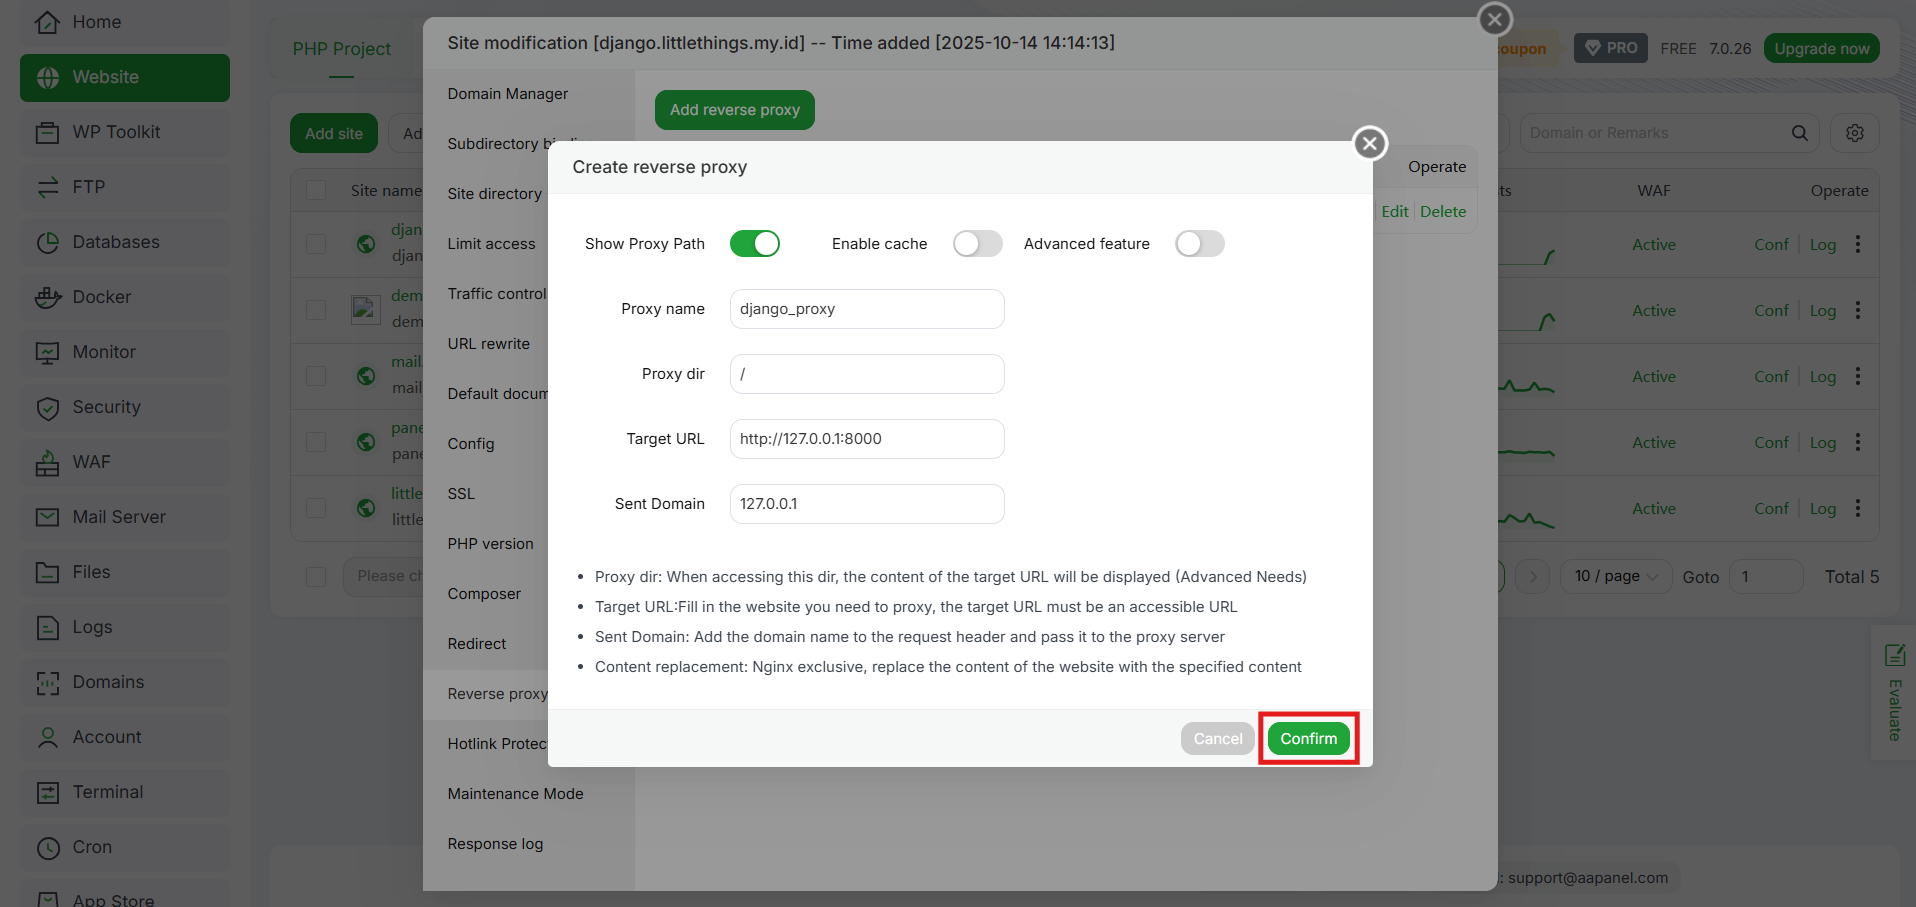Tick the fourth site row checkbox

click(316, 442)
